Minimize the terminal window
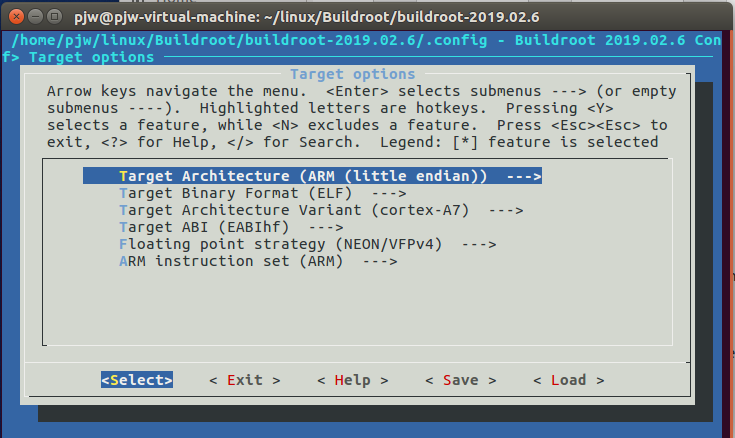The width and height of the screenshot is (735, 438). pos(36,17)
